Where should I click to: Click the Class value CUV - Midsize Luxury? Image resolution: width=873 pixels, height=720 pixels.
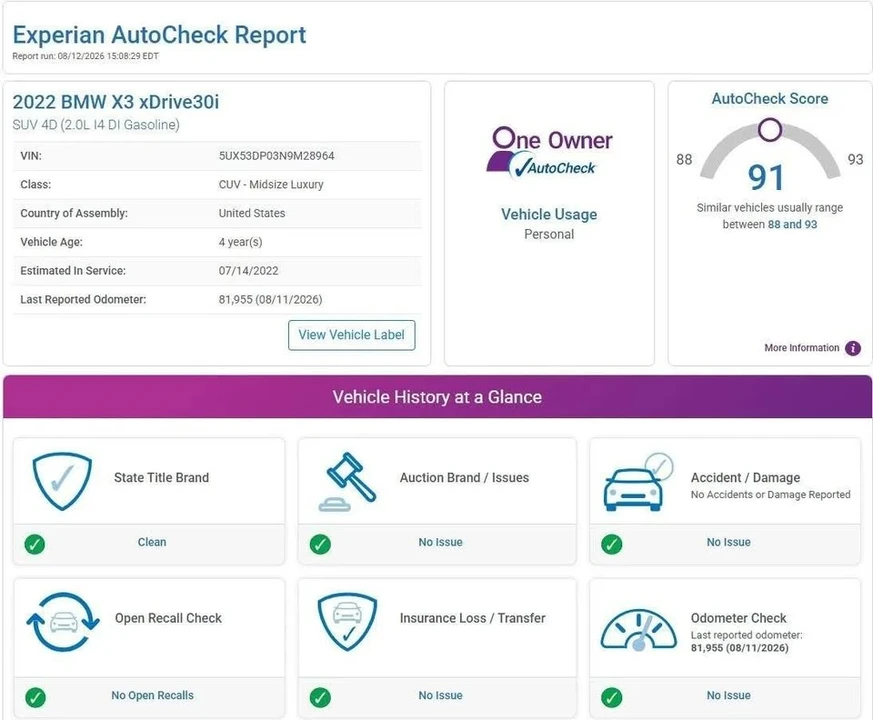[x=271, y=184]
